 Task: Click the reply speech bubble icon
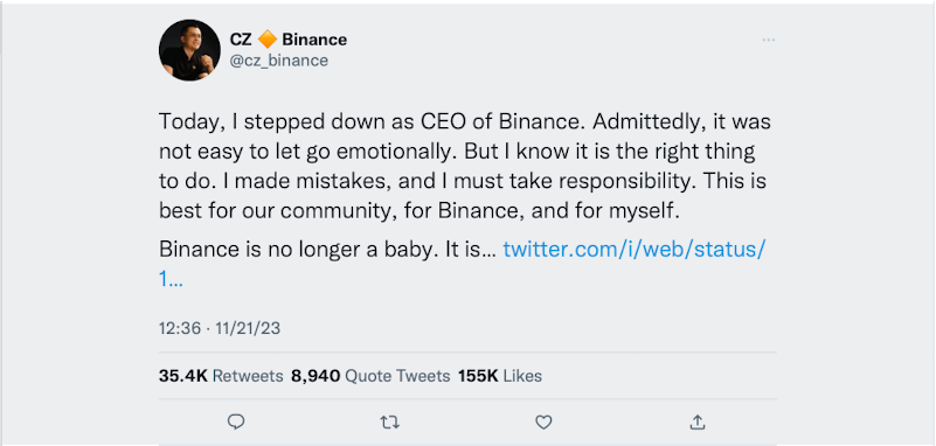click(236, 421)
